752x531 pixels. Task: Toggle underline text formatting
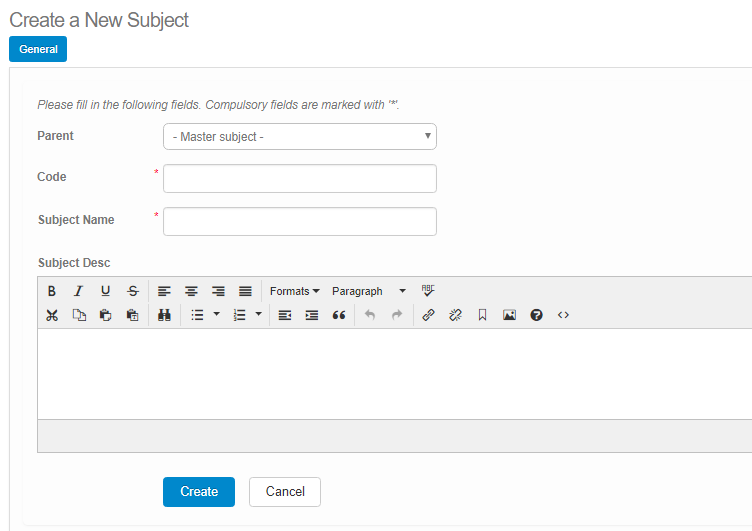tap(105, 291)
